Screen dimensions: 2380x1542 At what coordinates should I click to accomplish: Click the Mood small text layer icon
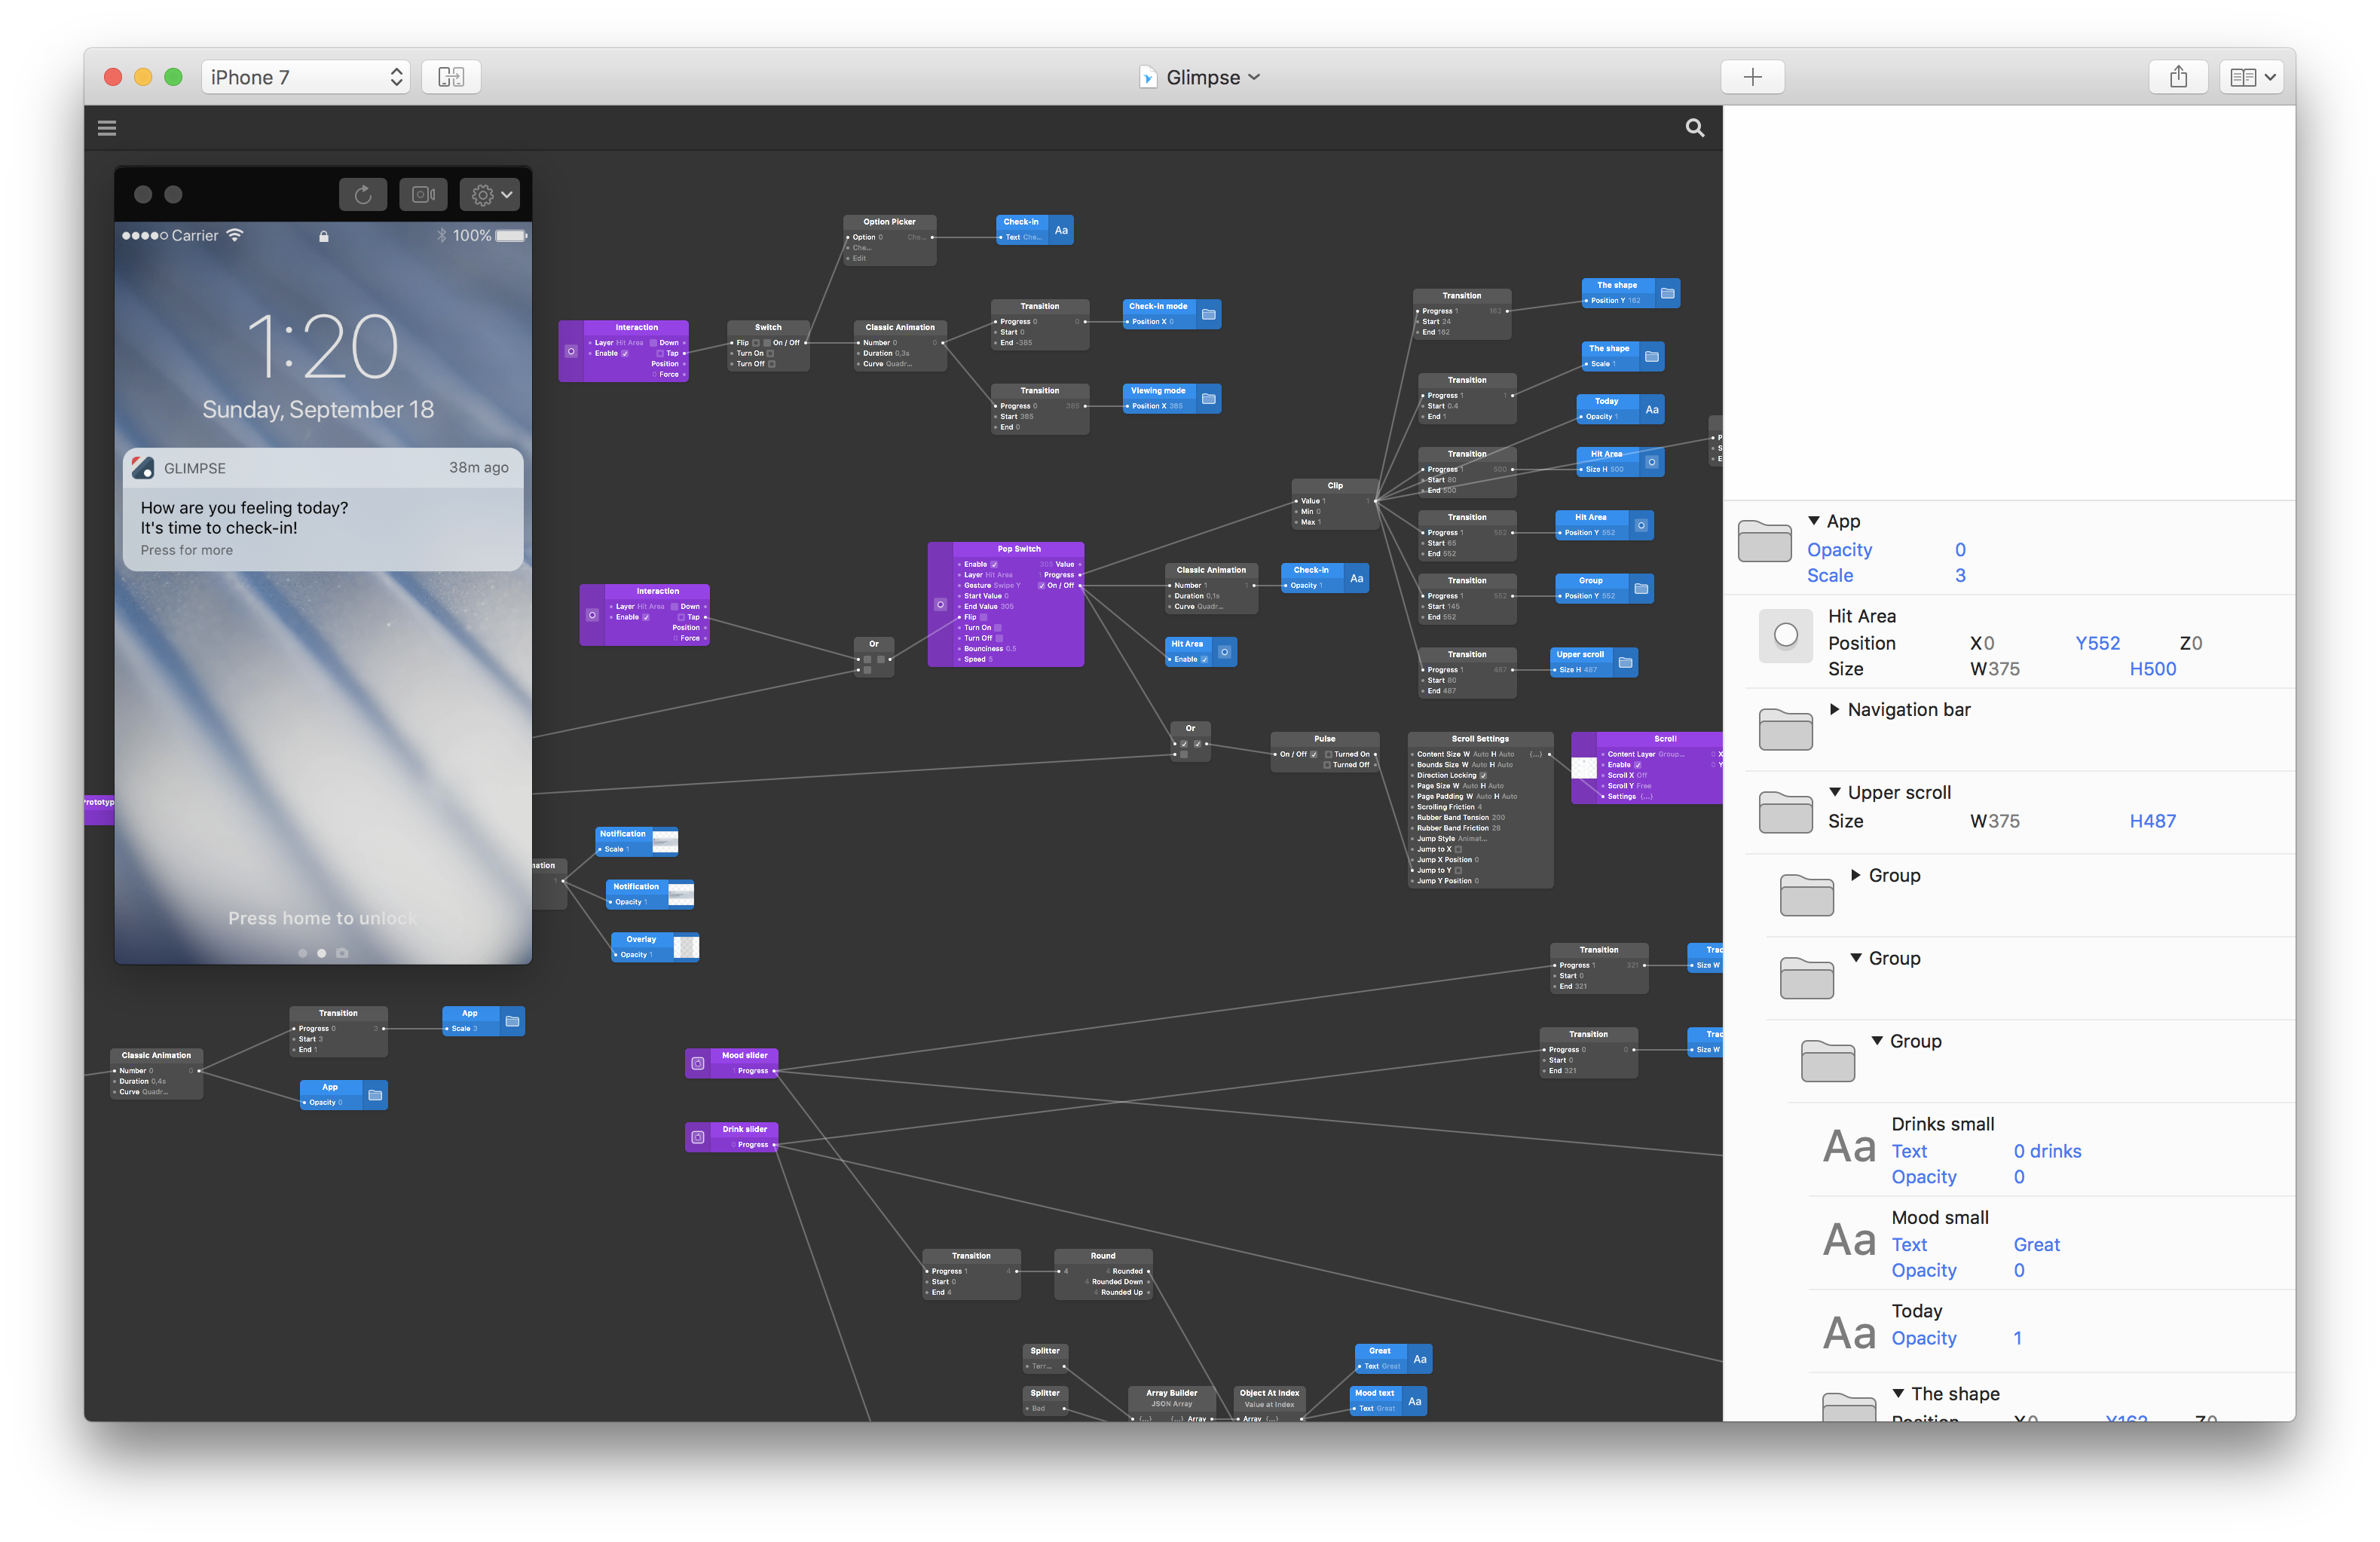click(x=1849, y=1241)
